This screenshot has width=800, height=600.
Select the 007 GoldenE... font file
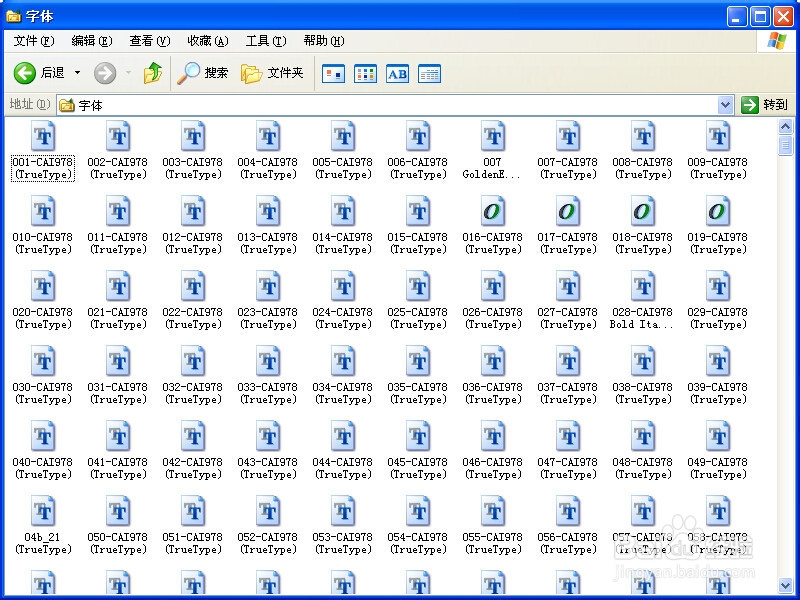pos(493,151)
